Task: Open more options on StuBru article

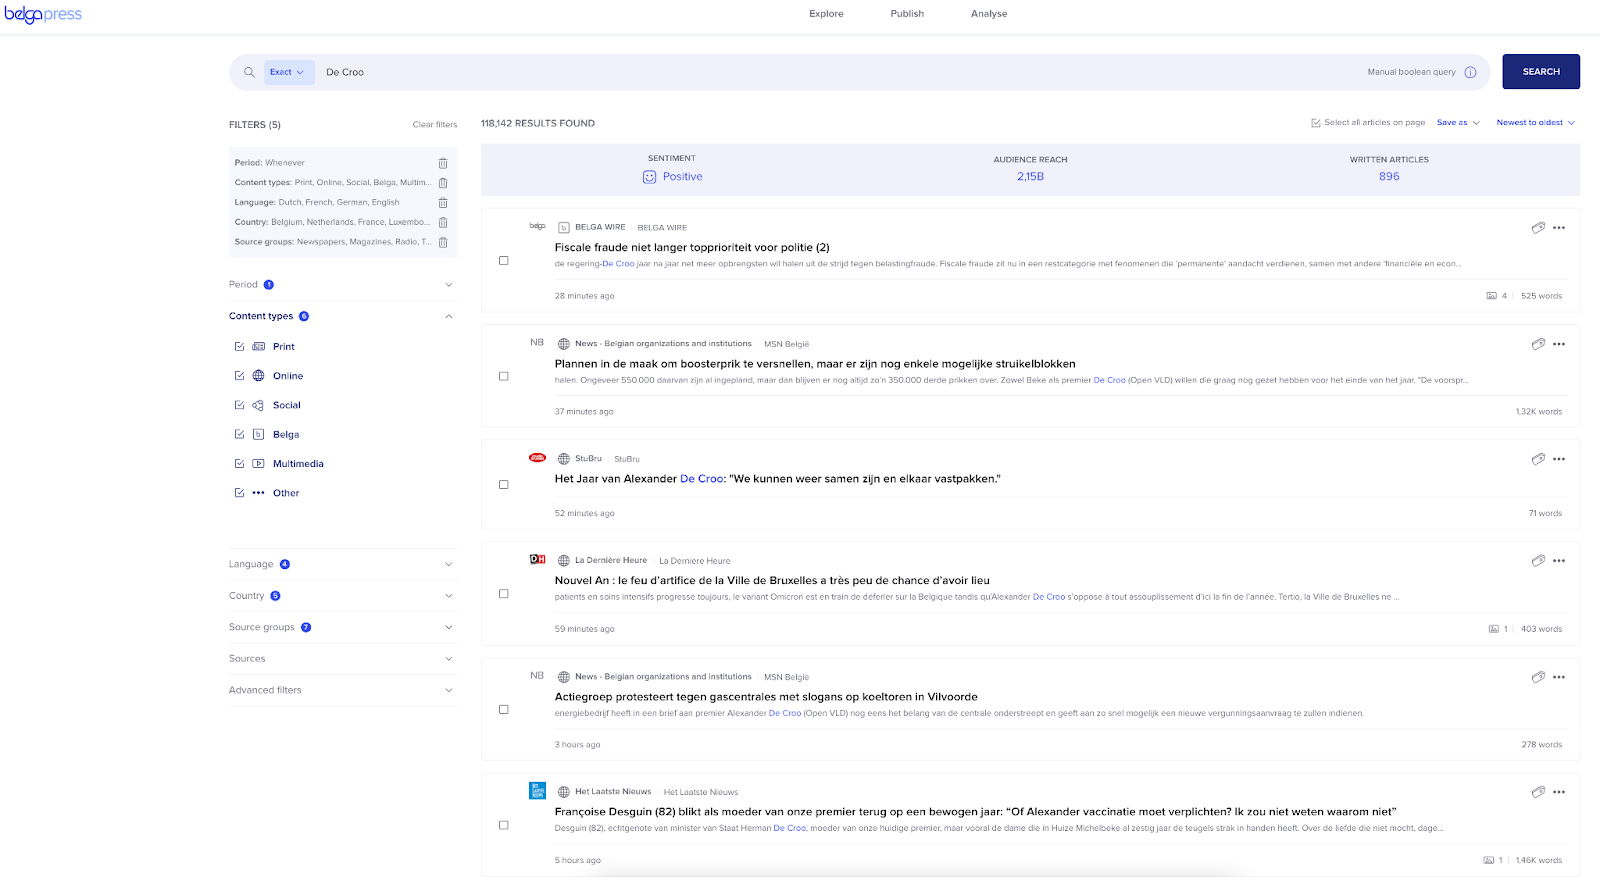Action: 1559,459
